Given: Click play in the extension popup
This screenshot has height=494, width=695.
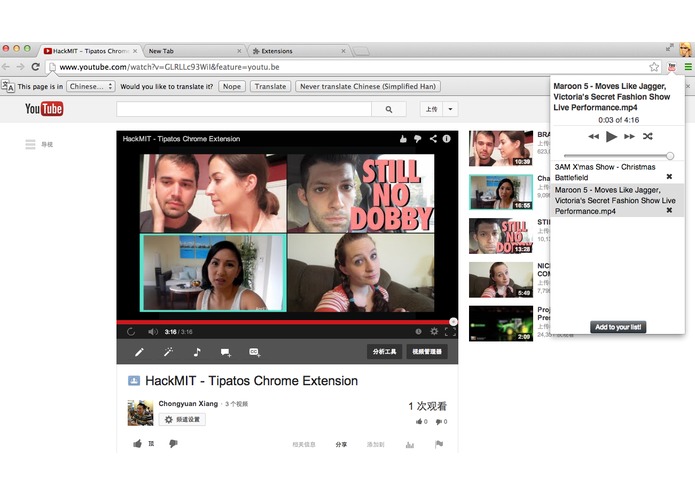Looking at the screenshot, I should (x=611, y=136).
